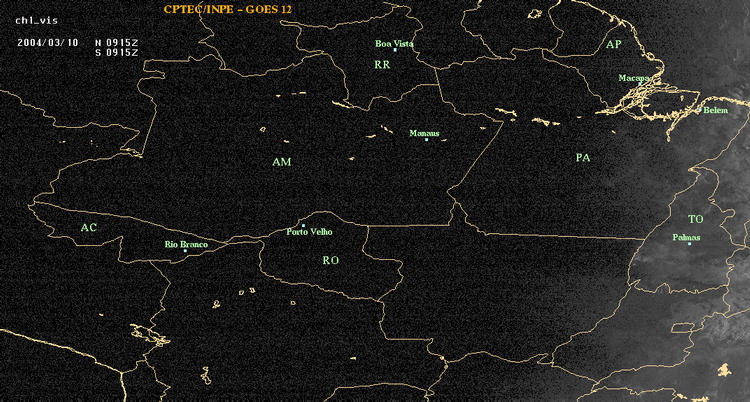Click the CPTEC/INPE - GOES 12 title

[x=228, y=9]
